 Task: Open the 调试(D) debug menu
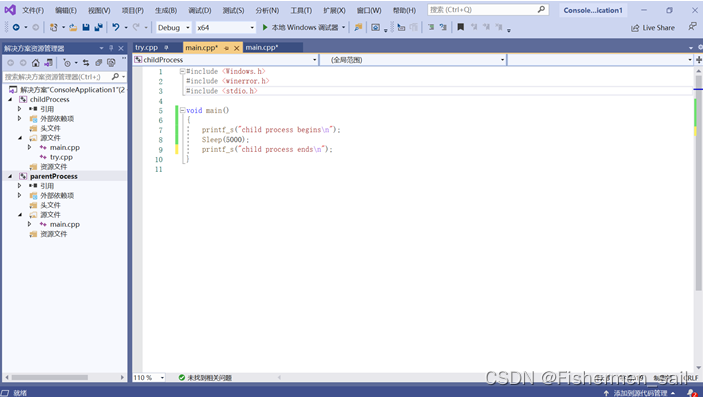click(x=200, y=10)
